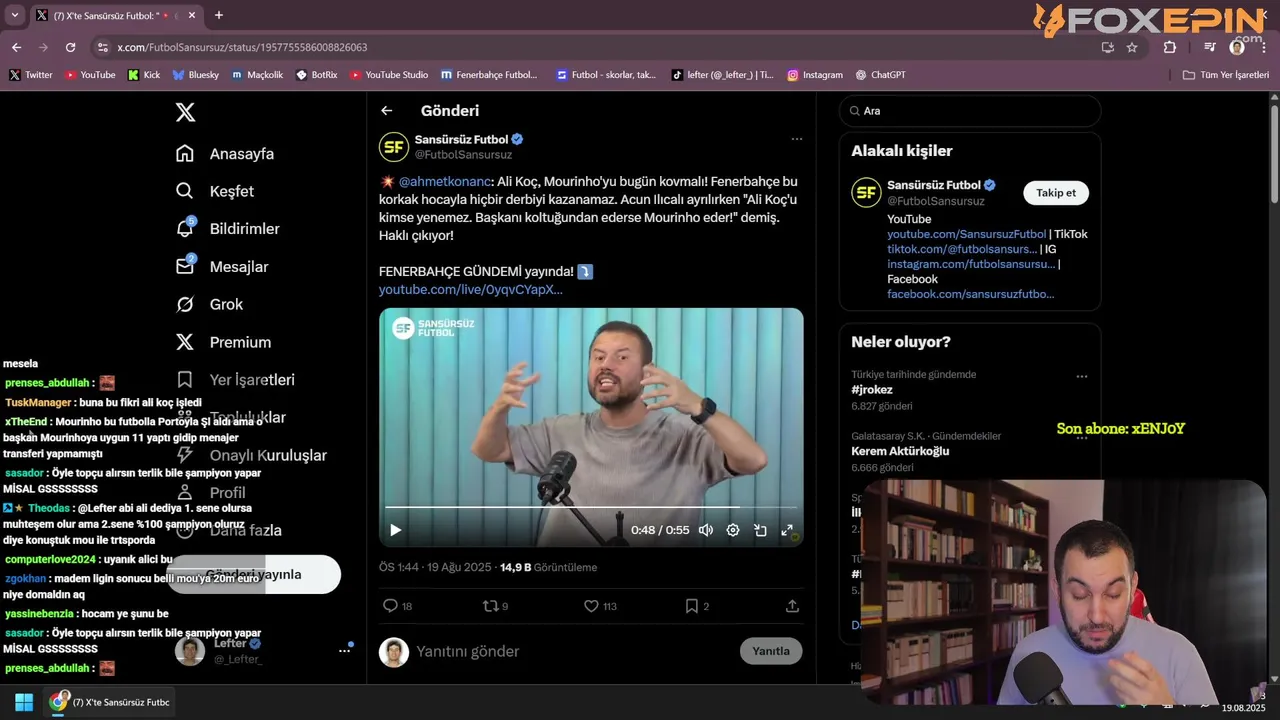This screenshot has height=720, width=1280.
Task: Open Grok in the sidebar
Action: 209,304
